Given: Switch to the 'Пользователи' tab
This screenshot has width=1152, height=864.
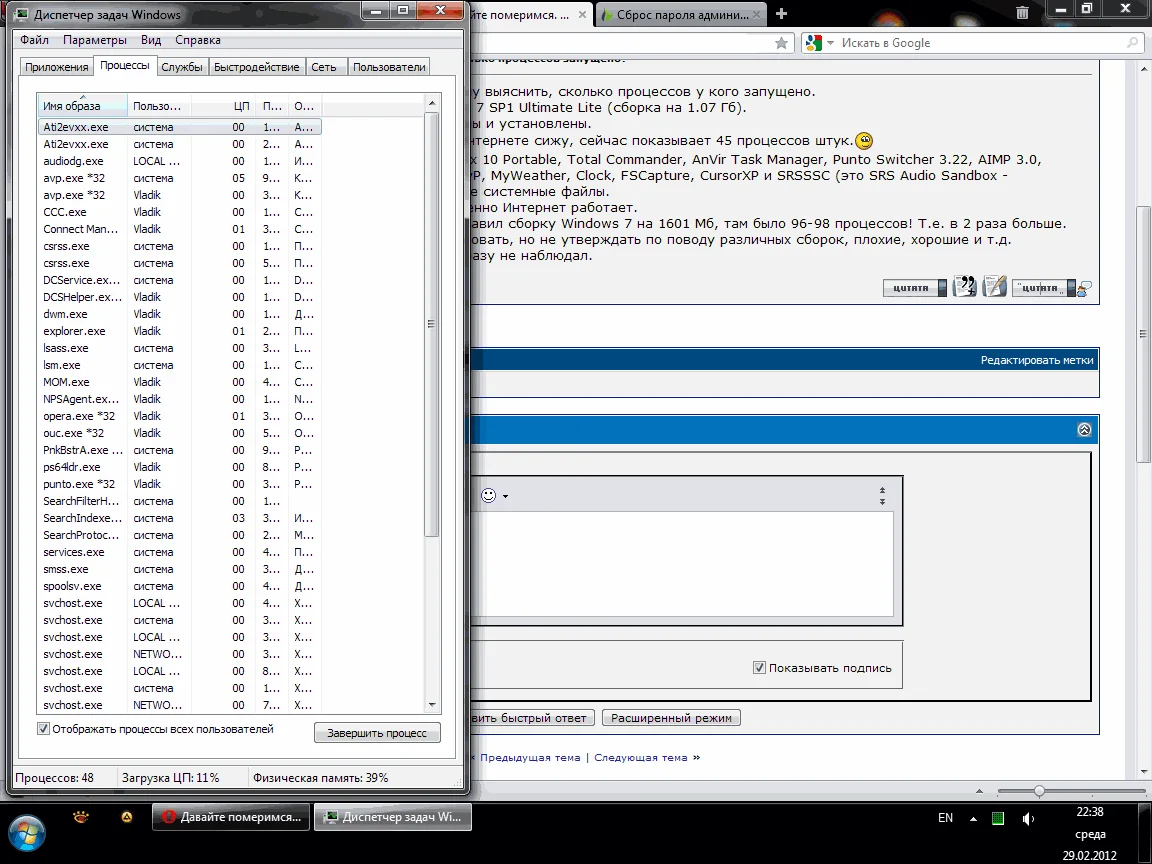Looking at the screenshot, I should (389, 67).
